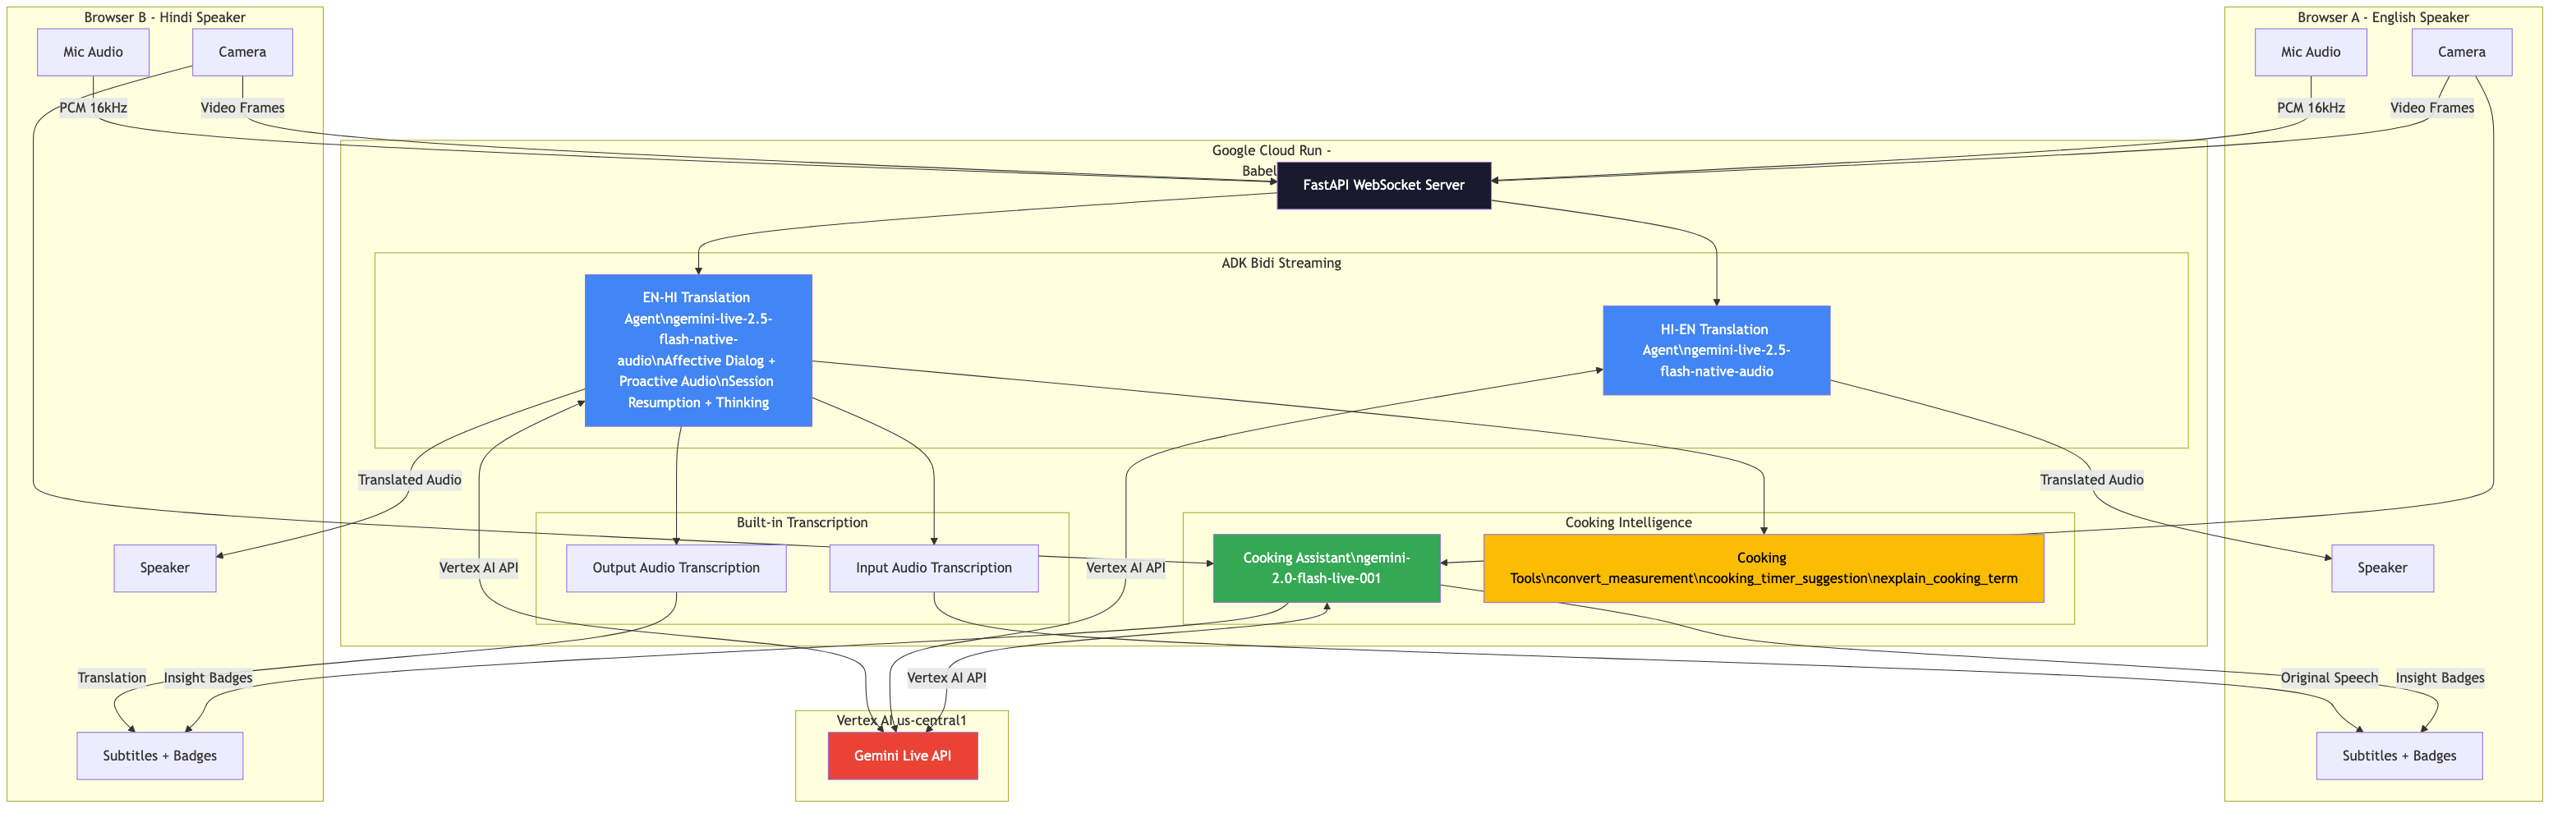Select Subtitles + Badges in Browser A

click(x=2399, y=756)
